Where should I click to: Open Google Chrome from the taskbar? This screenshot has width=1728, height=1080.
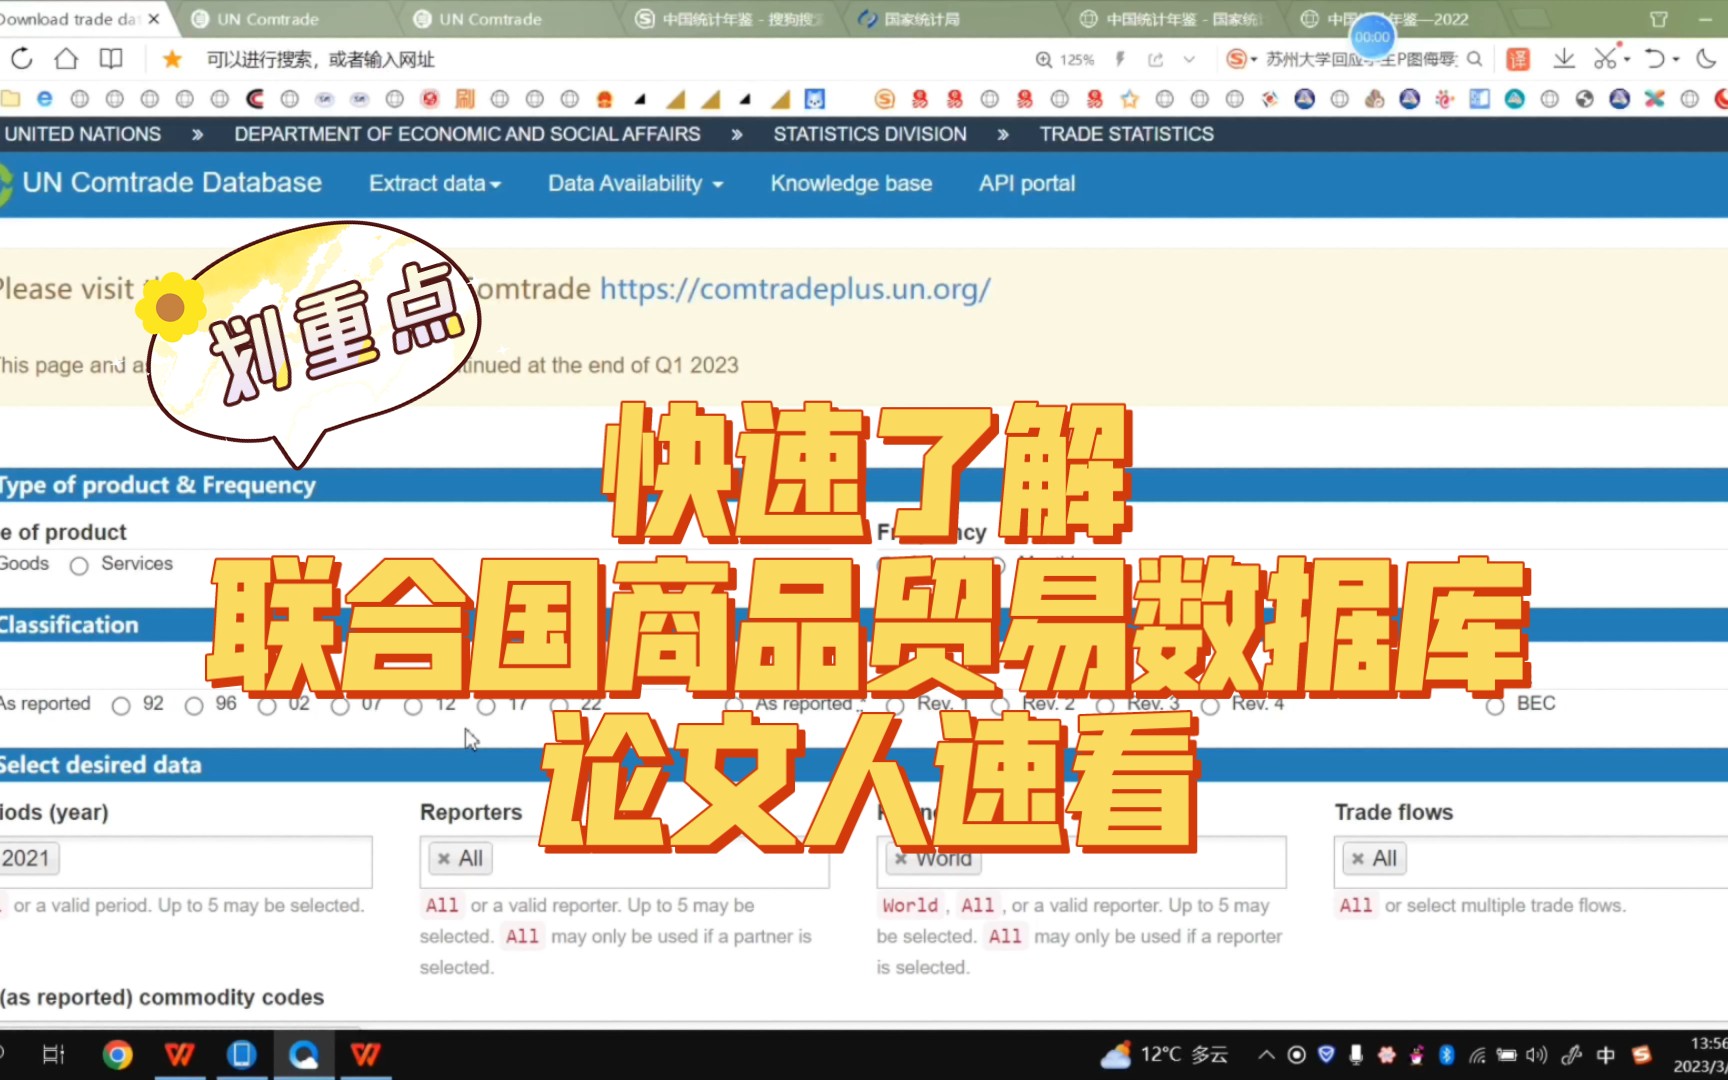[117, 1054]
